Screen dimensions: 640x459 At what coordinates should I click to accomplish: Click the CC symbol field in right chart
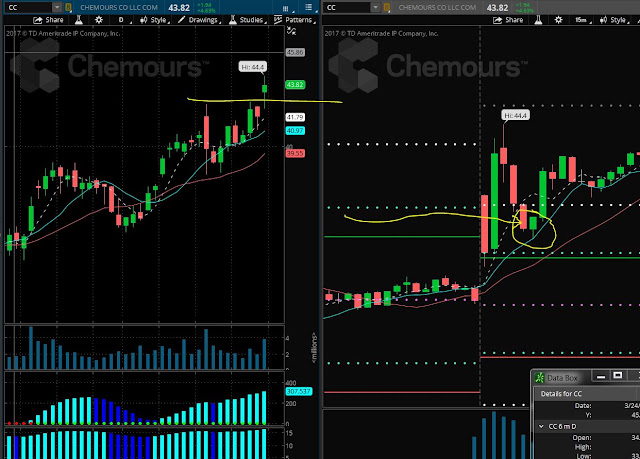347,7
